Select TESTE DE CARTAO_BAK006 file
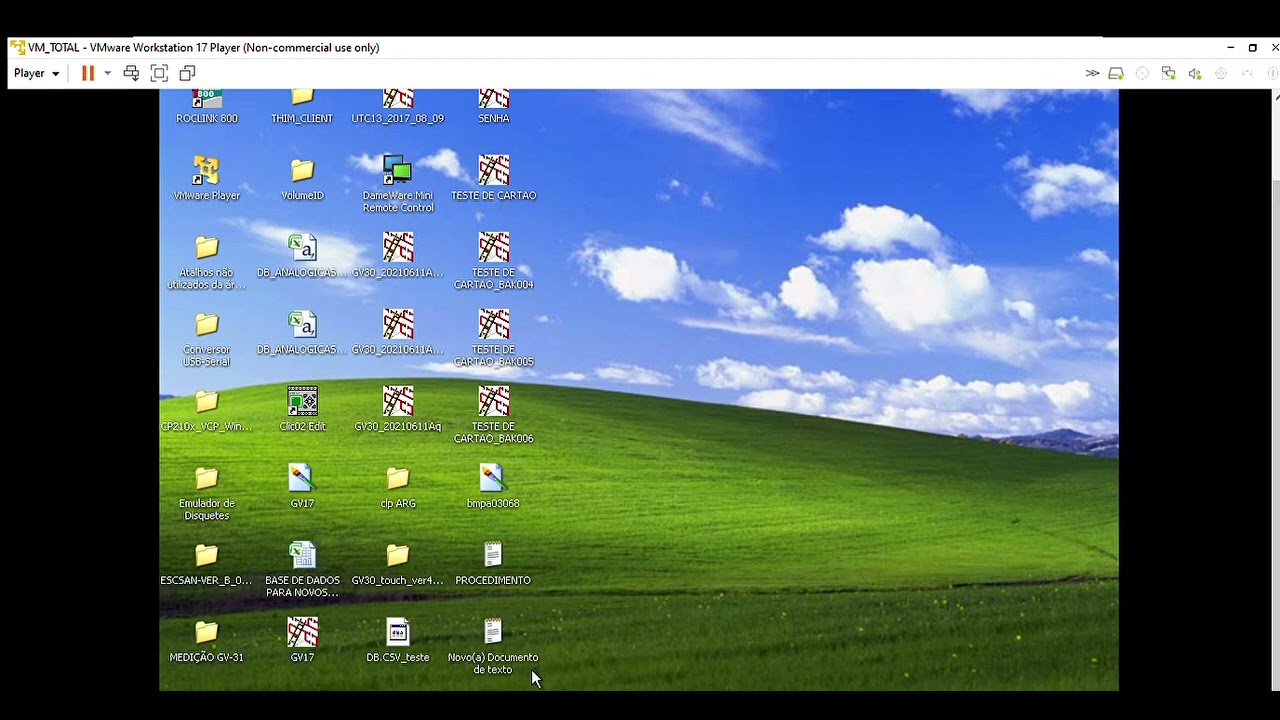The height and width of the screenshot is (720, 1280). point(493,416)
